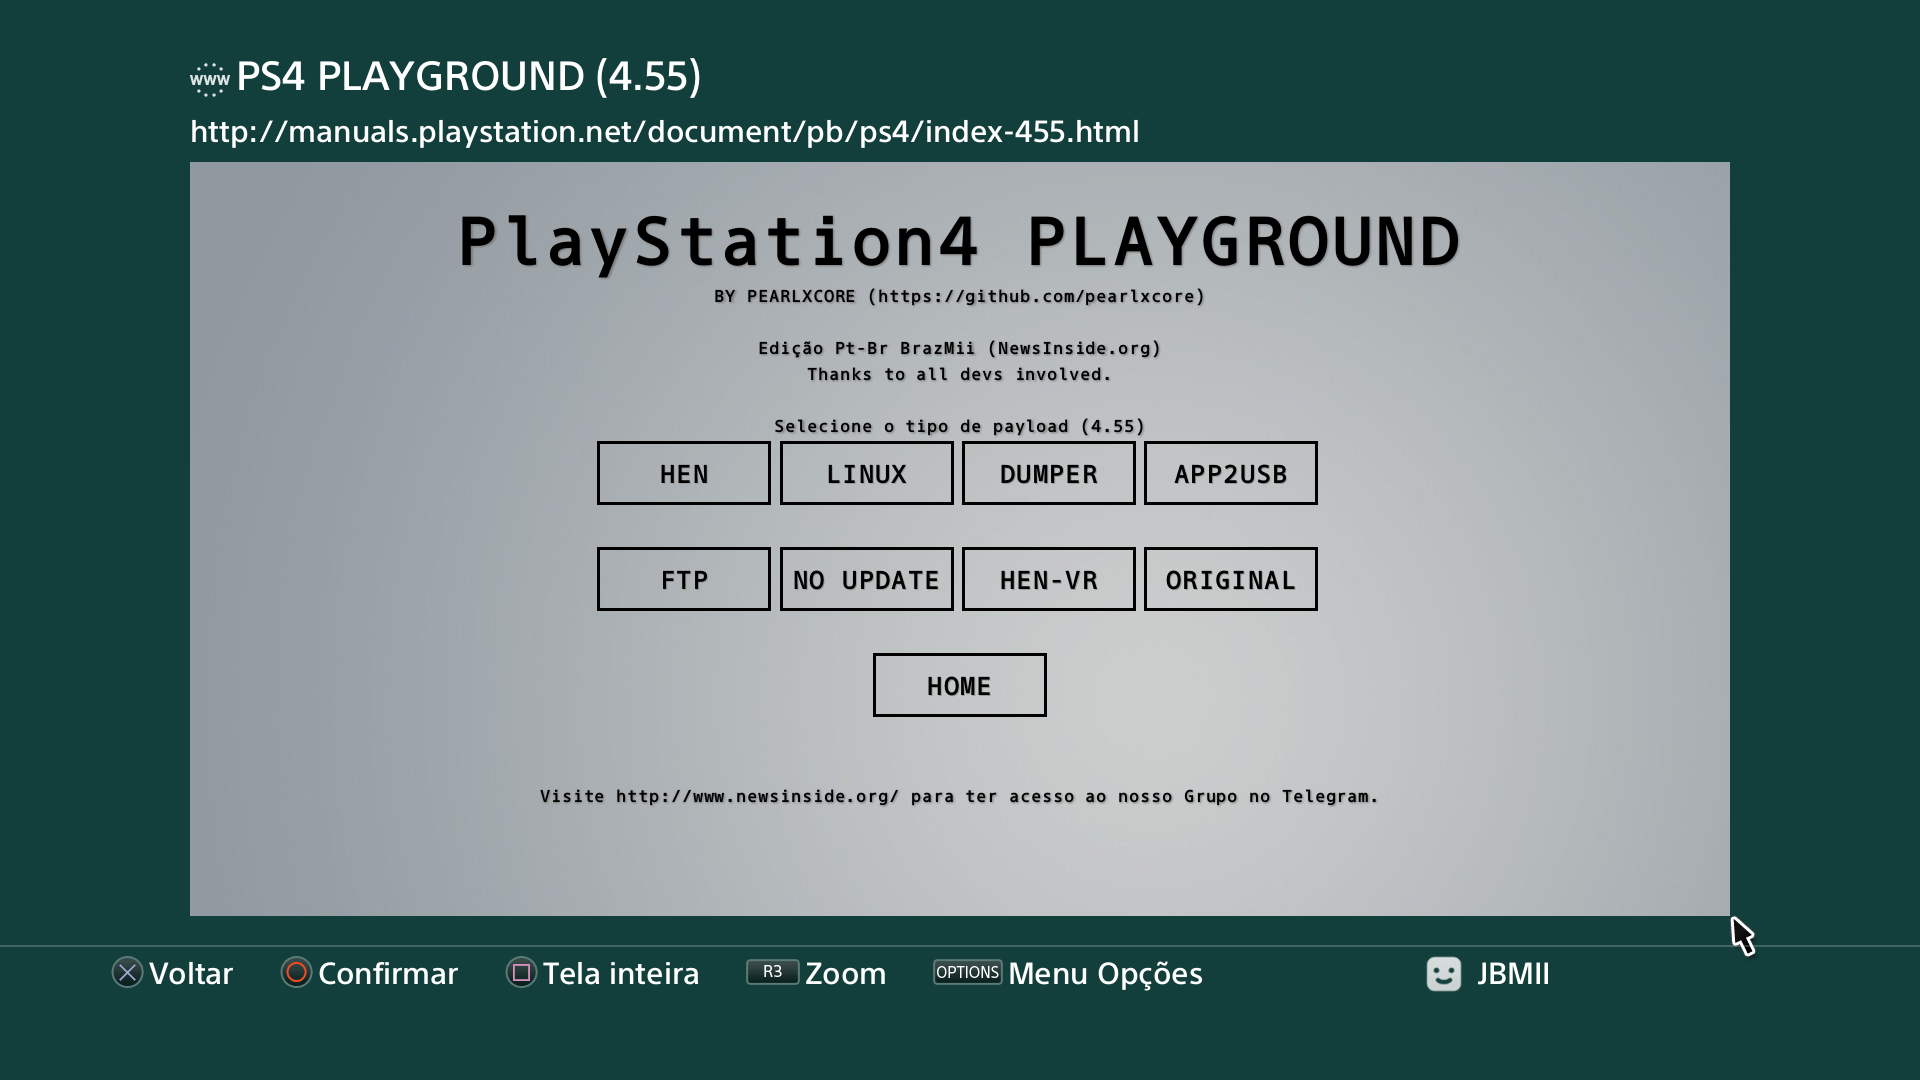This screenshot has height=1080, width=1920.
Task: Click the Zoom label
Action: click(846, 974)
